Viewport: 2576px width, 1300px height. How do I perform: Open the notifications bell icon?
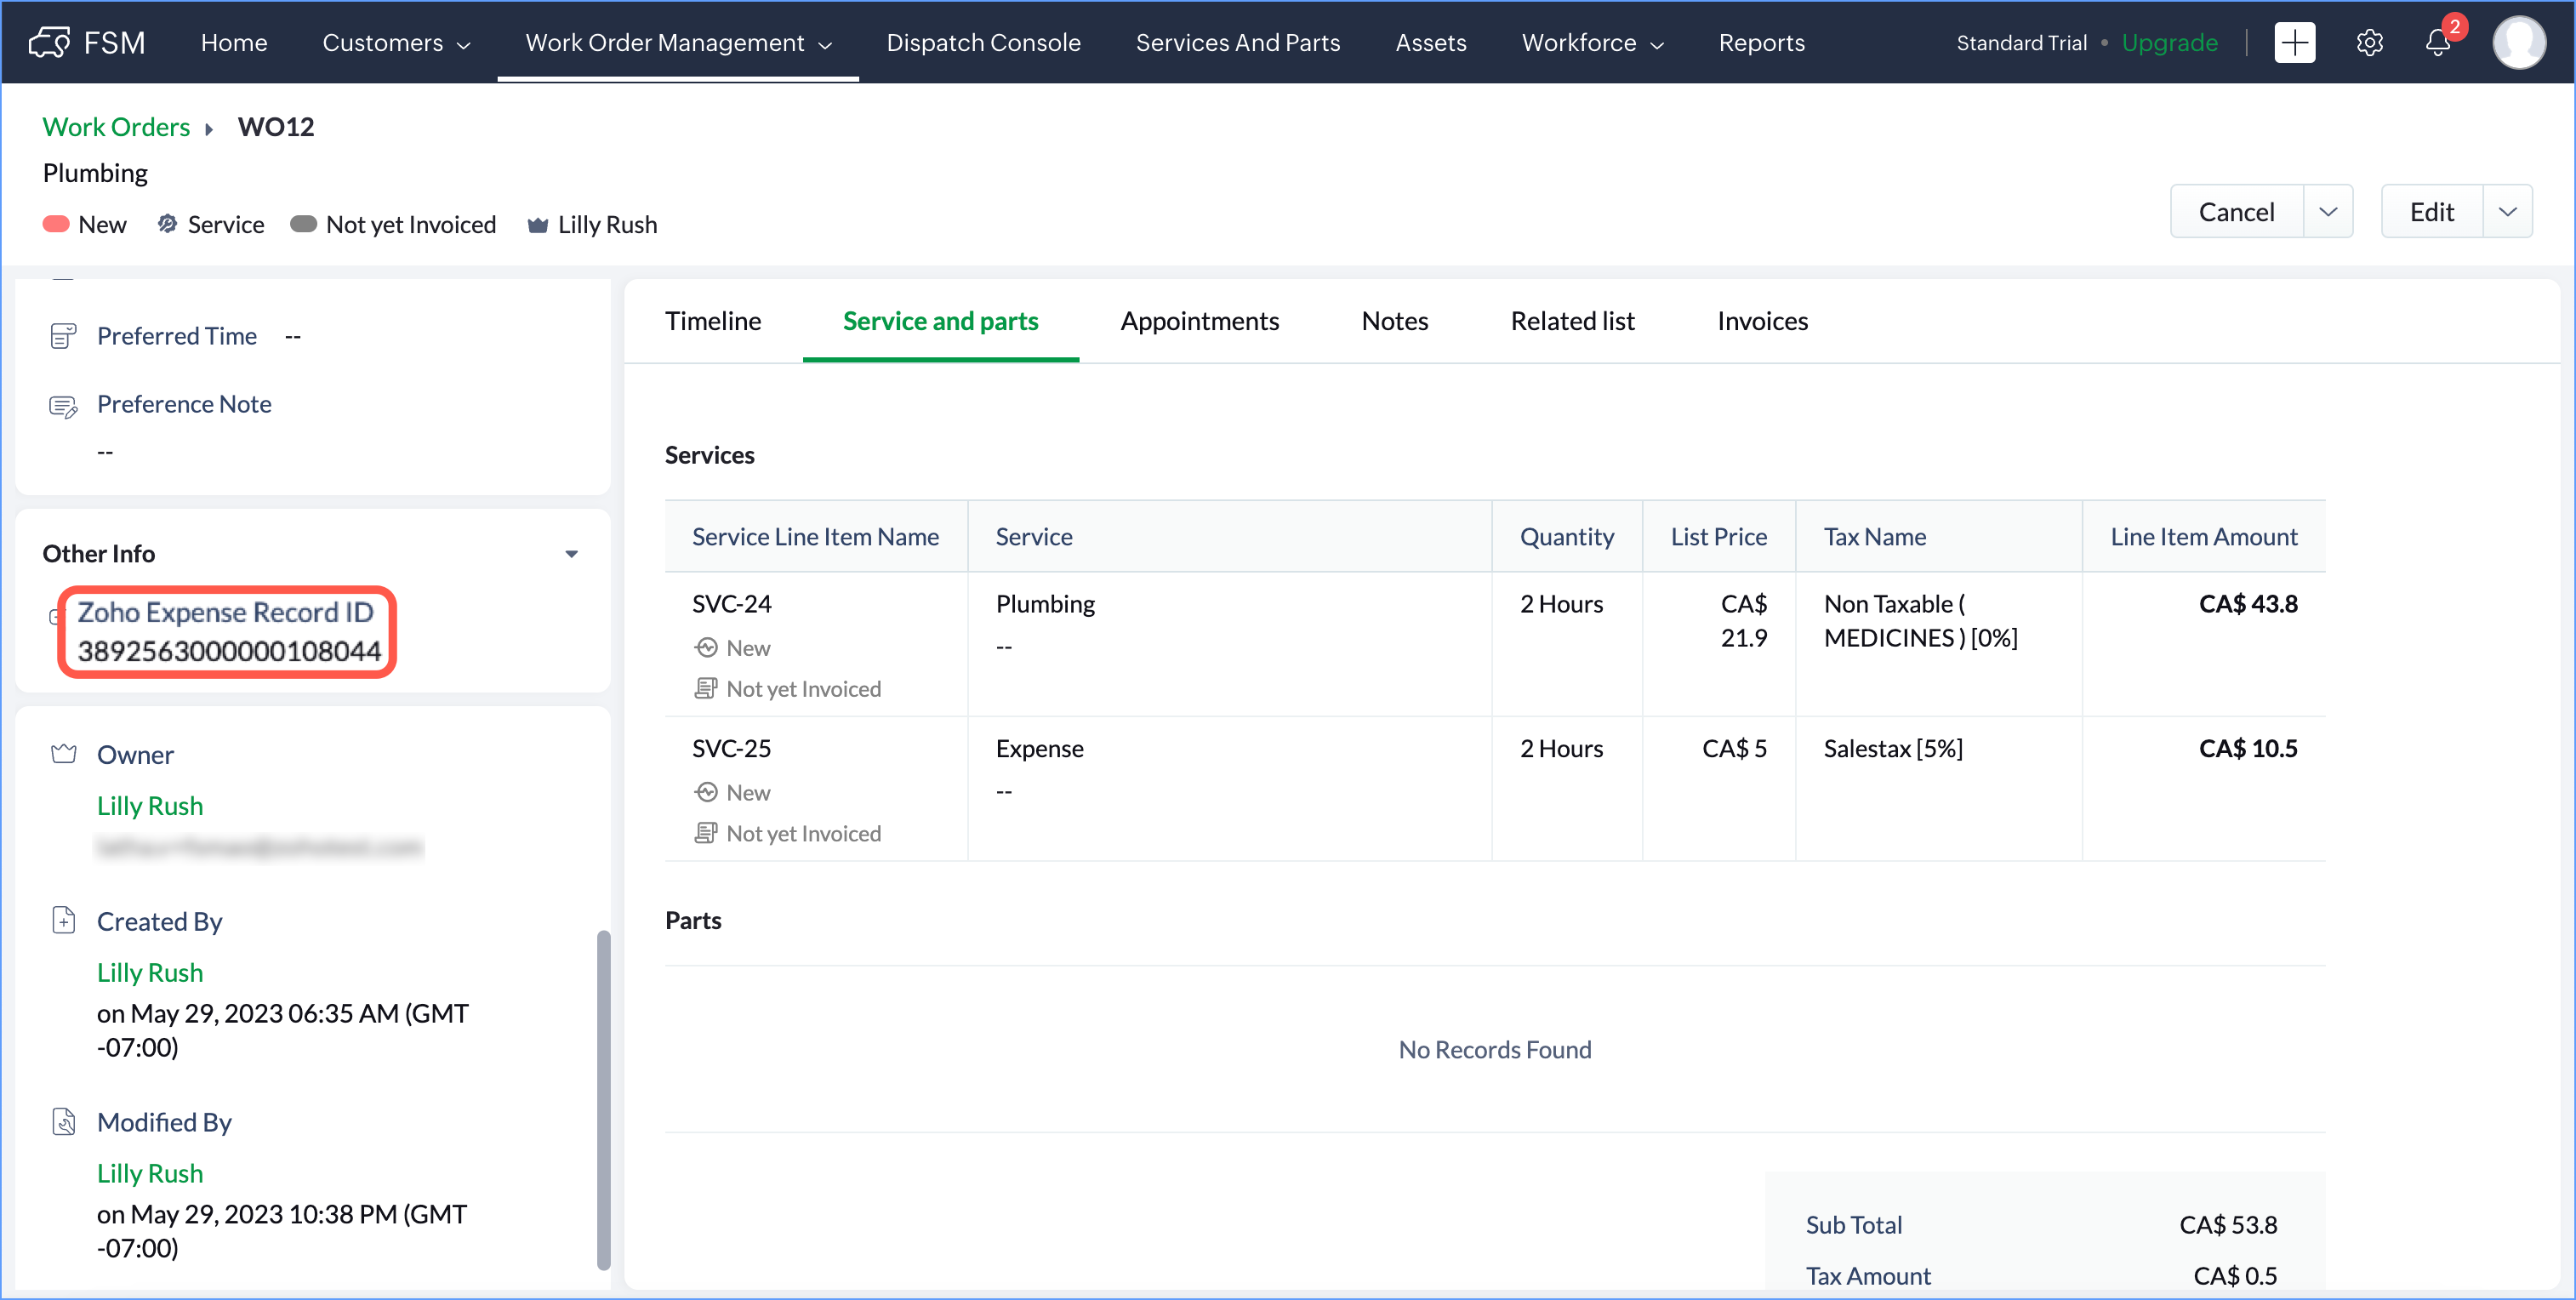pyautogui.click(x=2437, y=43)
